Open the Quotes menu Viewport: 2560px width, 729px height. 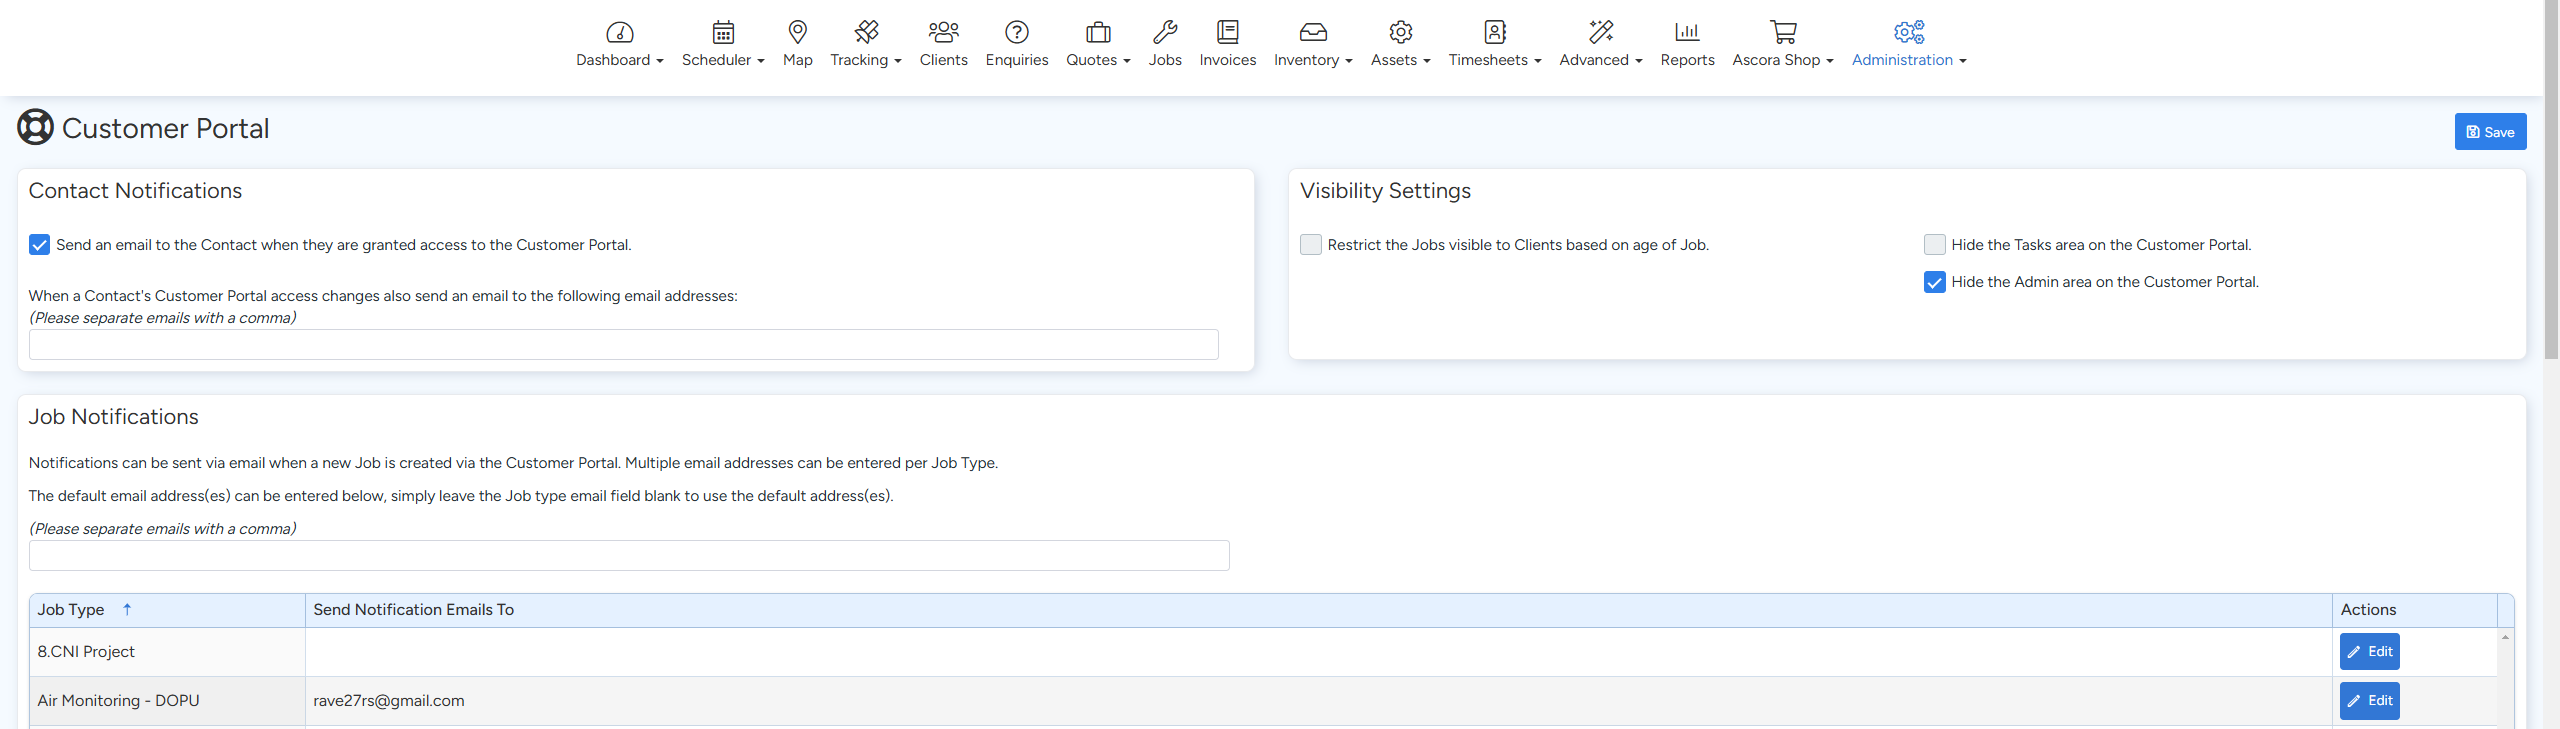tap(1097, 60)
